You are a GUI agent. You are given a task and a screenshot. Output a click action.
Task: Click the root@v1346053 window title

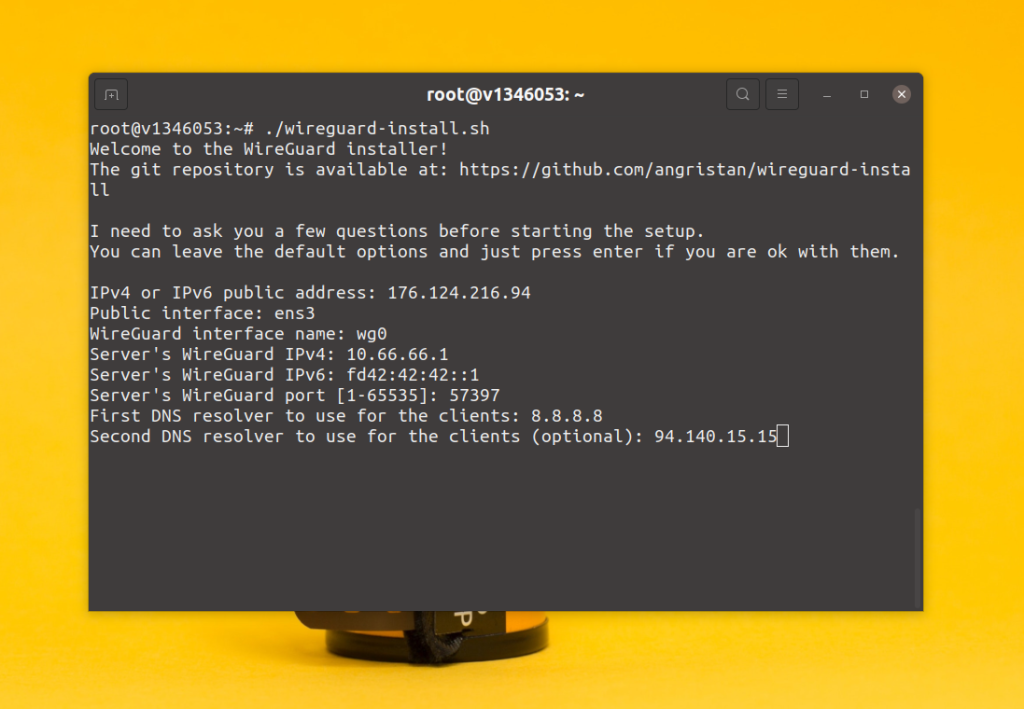[x=505, y=95]
